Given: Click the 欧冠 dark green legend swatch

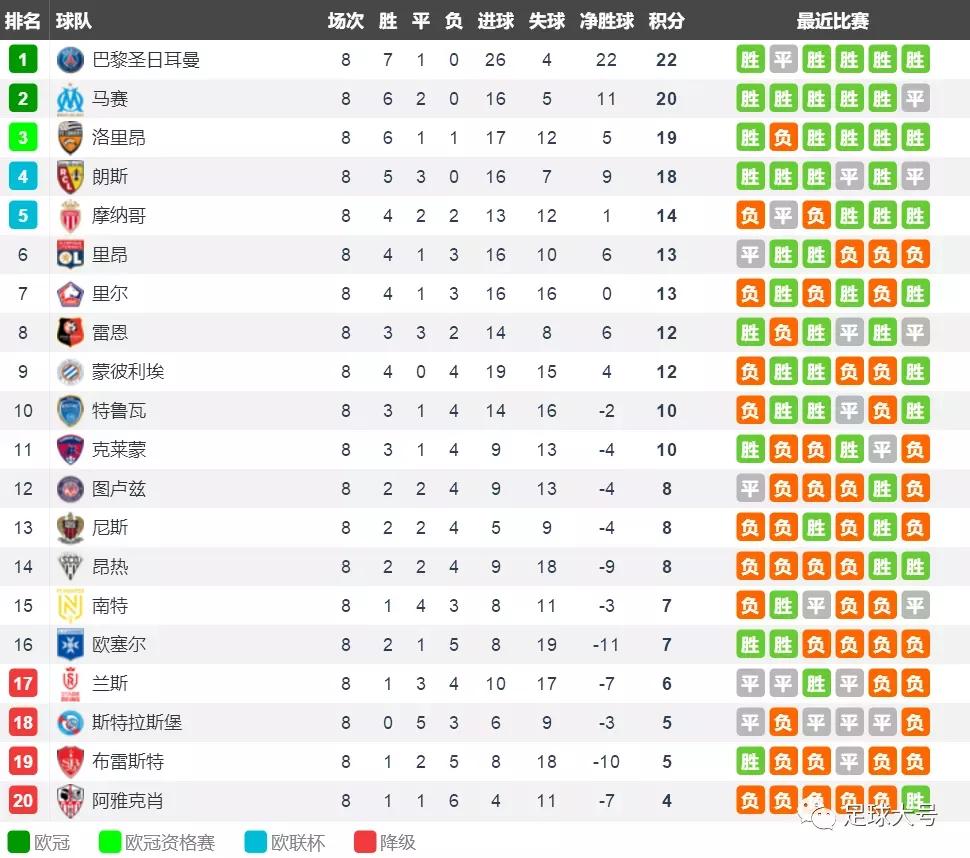Looking at the screenshot, I should point(19,842).
